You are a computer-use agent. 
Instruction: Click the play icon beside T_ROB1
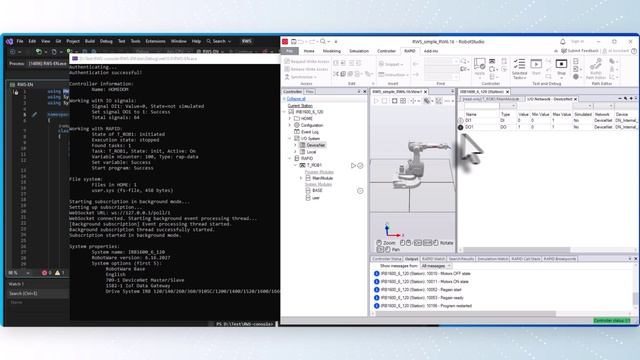[353, 165]
